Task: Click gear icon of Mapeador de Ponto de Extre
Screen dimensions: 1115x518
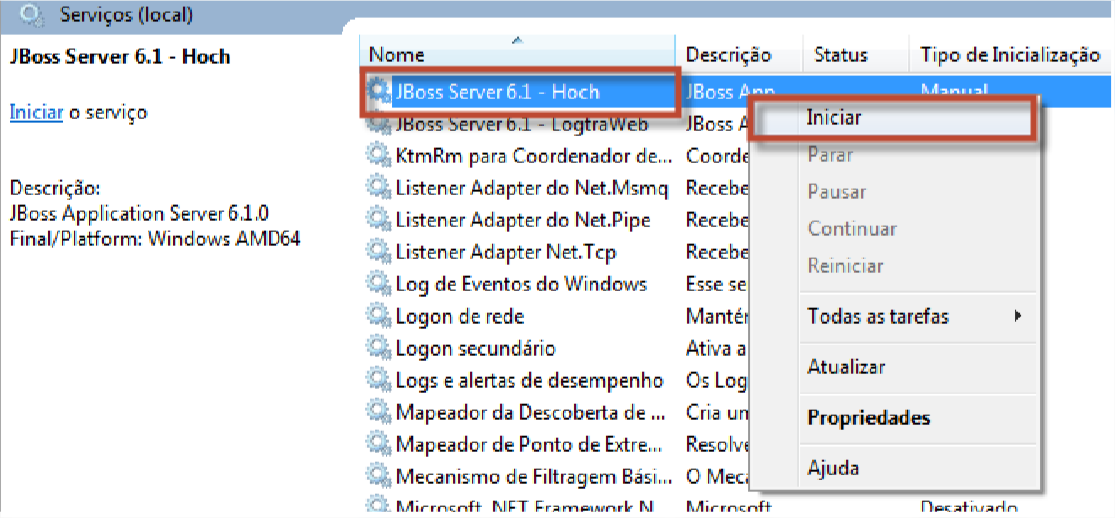Action: 378,445
